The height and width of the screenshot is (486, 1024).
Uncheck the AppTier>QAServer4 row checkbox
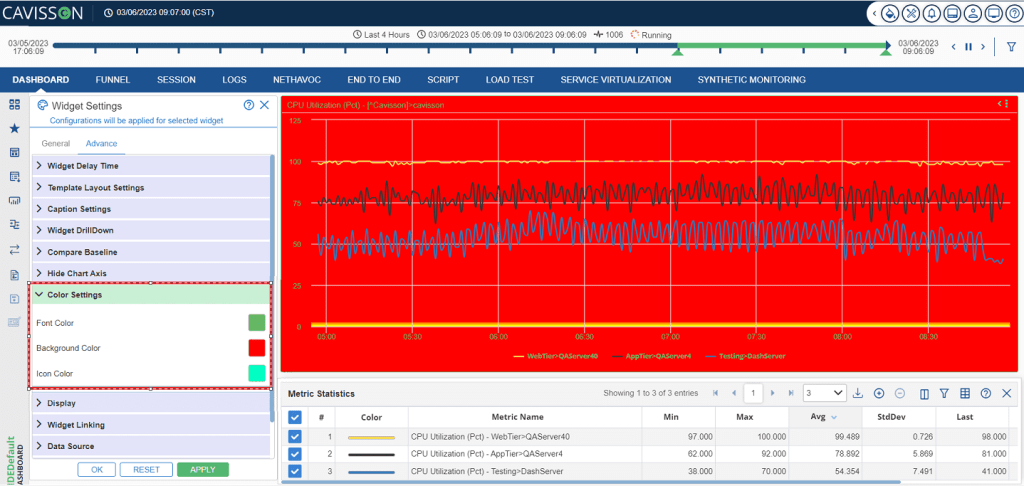point(295,454)
